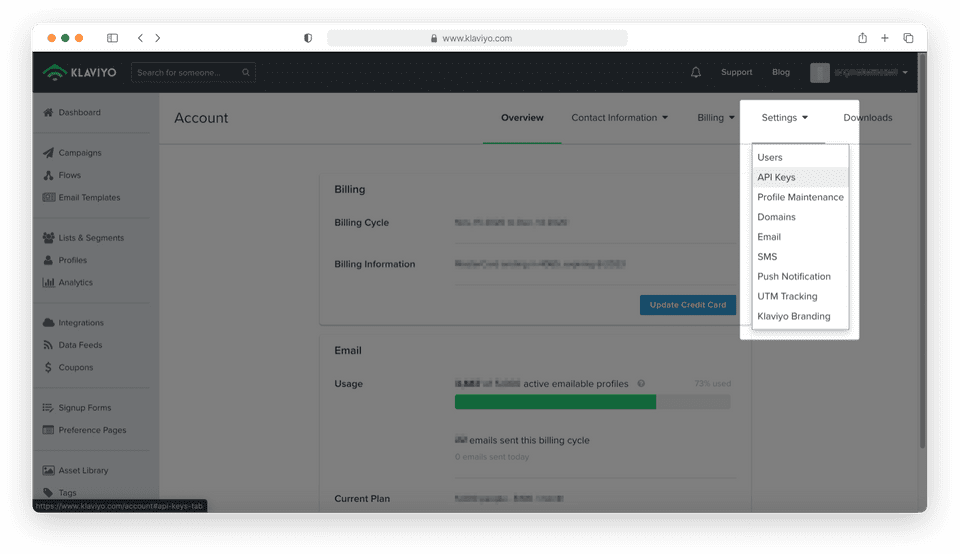Click the Integrations cloud icon
960x554 pixels.
(x=48, y=323)
